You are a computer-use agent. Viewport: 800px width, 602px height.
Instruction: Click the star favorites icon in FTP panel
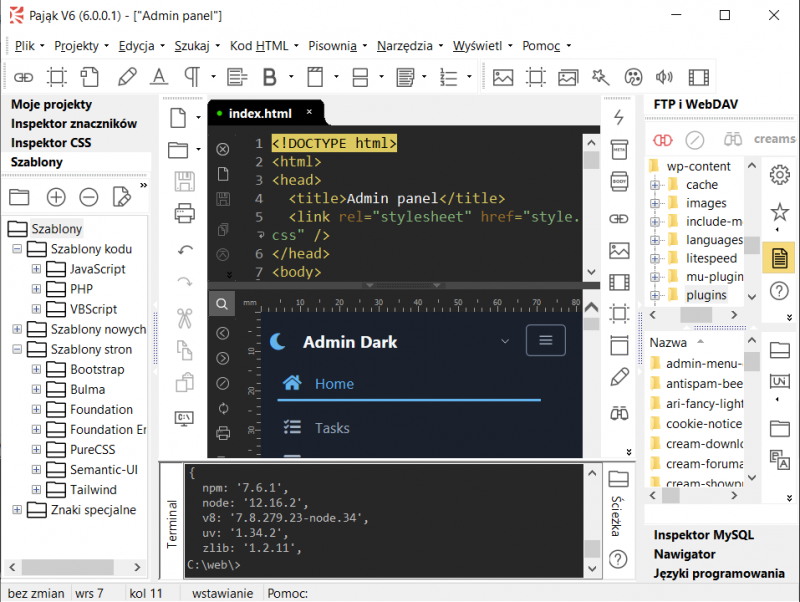[779, 212]
